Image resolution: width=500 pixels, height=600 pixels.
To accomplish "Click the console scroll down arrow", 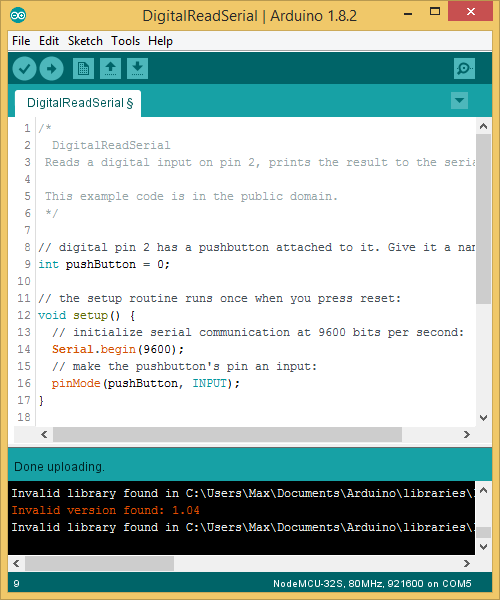I will click(484, 547).
